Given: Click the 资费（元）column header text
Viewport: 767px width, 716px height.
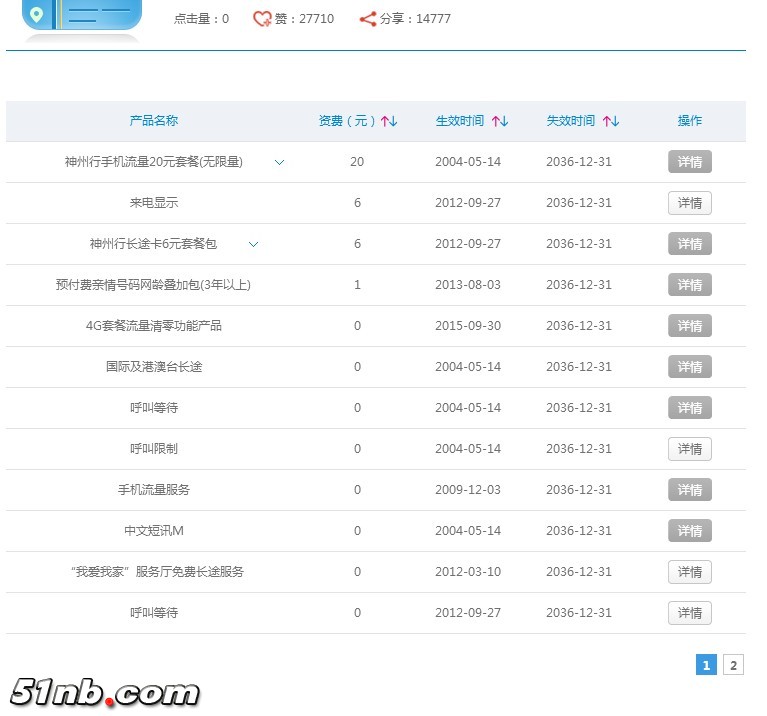Looking at the screenshot, I should pyautogui.click(x=347, y=121).
